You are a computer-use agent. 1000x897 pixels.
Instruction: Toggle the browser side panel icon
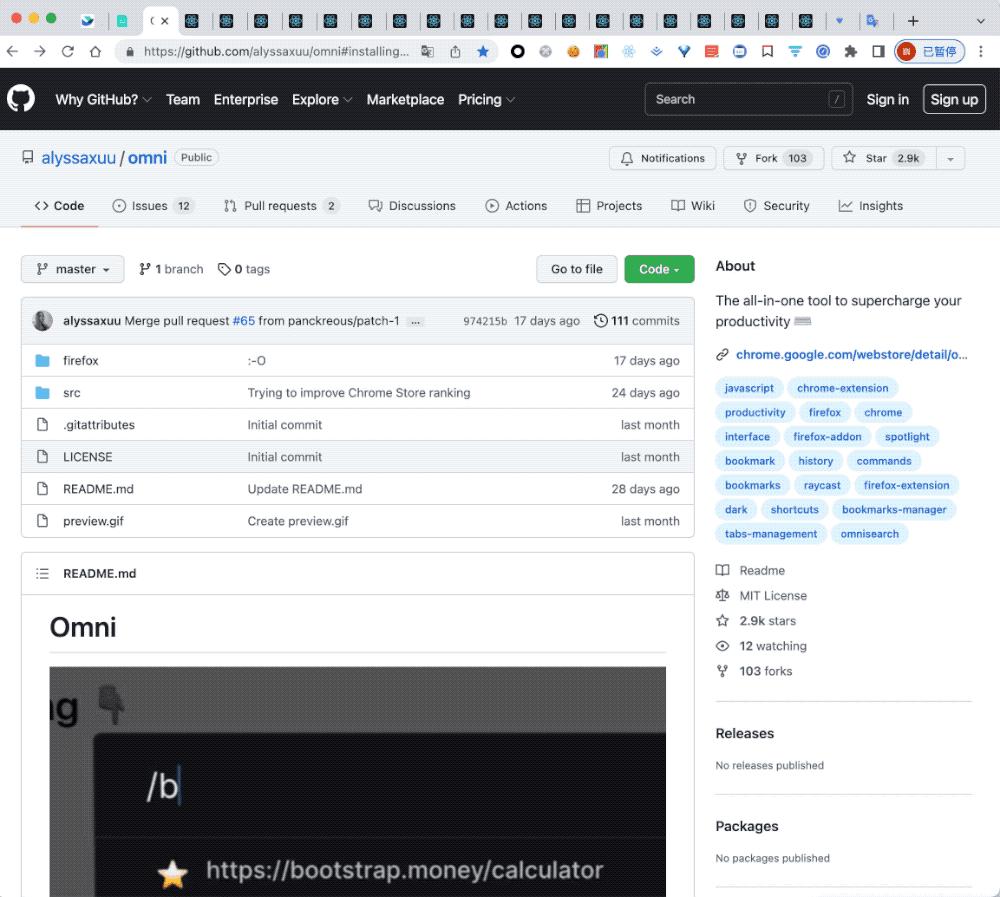[878, 52]
